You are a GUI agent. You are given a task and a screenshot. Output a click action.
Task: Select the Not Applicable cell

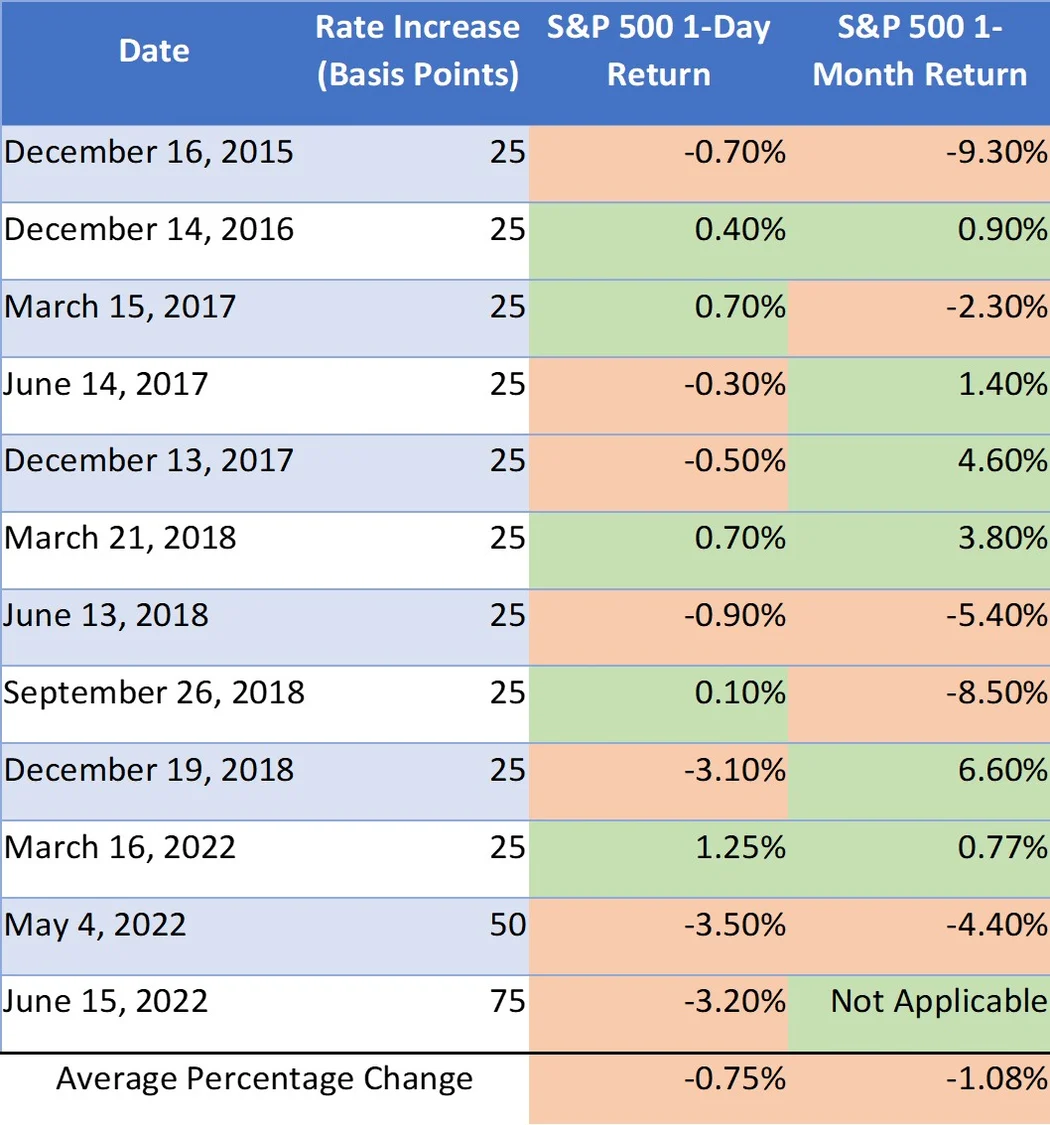(938, 1000)
